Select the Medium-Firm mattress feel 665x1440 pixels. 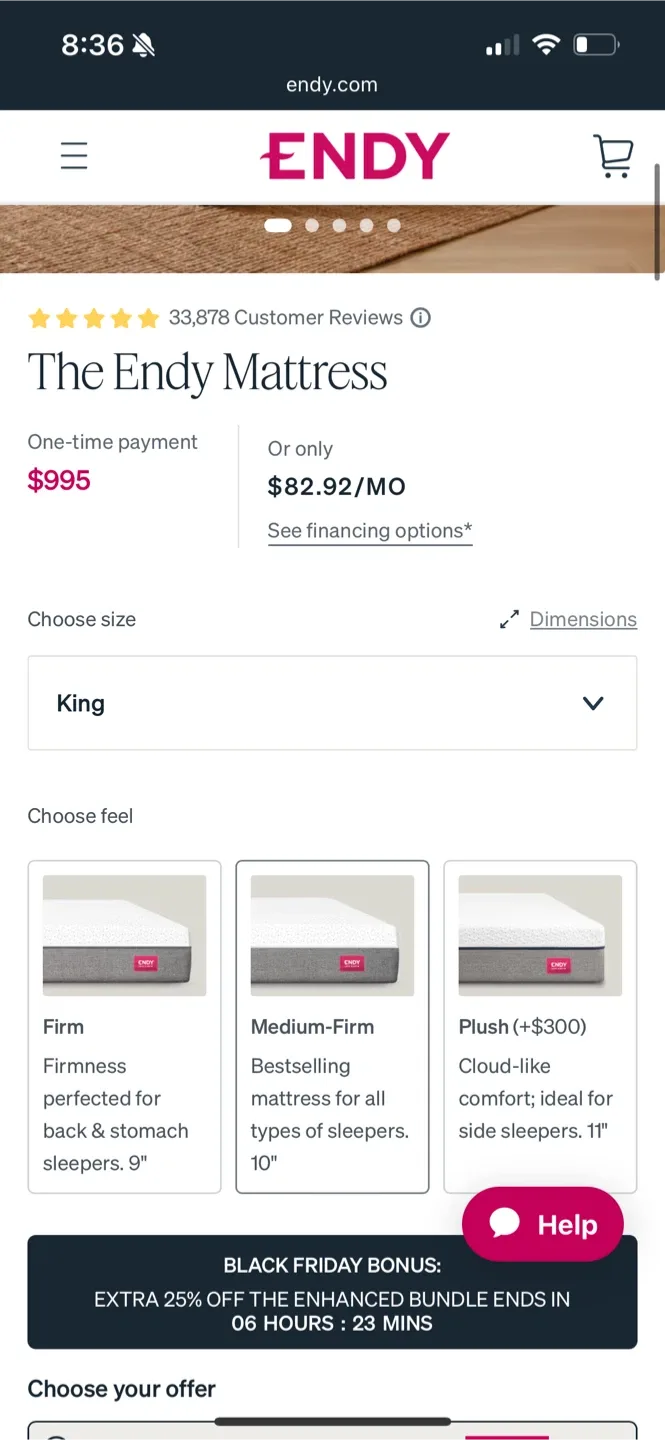point(332,1027)
